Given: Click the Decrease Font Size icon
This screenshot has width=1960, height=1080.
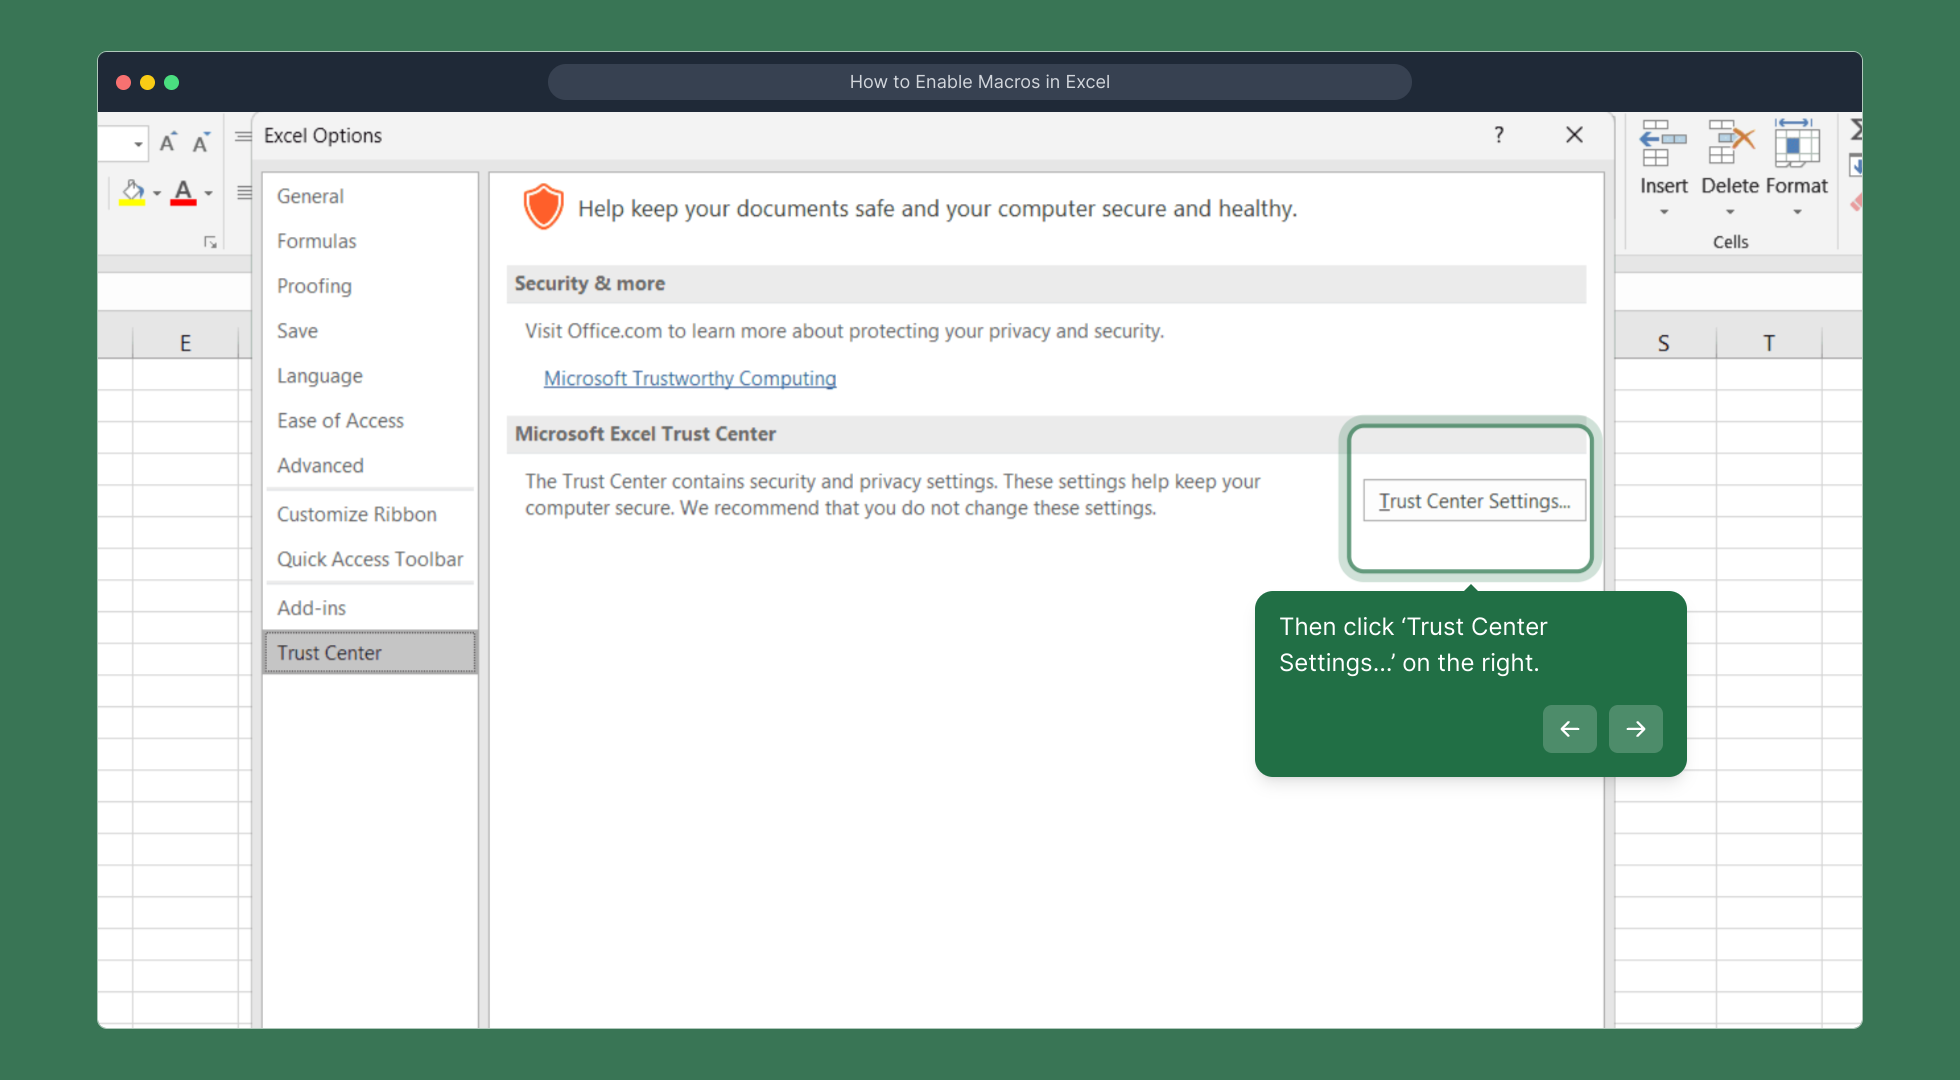Looking at the screenshot, I should click(201, 143).
